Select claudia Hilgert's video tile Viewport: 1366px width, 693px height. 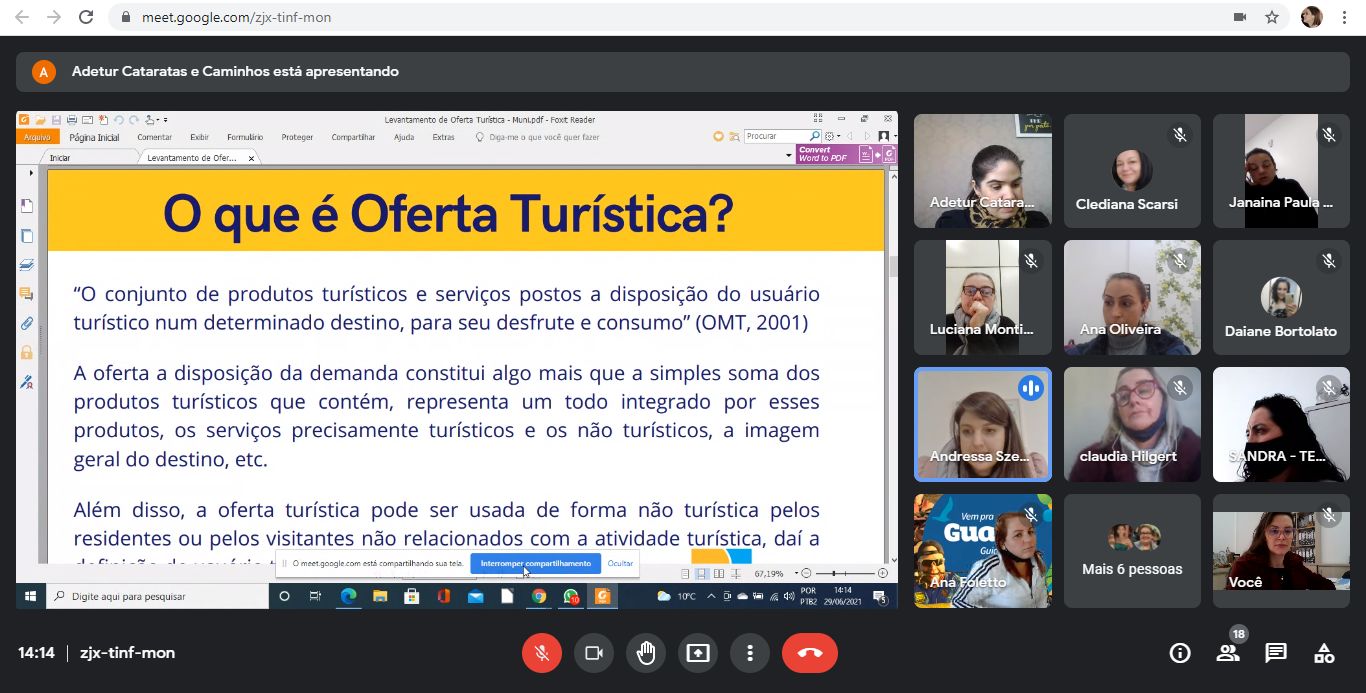click(x=1132, y=424)
